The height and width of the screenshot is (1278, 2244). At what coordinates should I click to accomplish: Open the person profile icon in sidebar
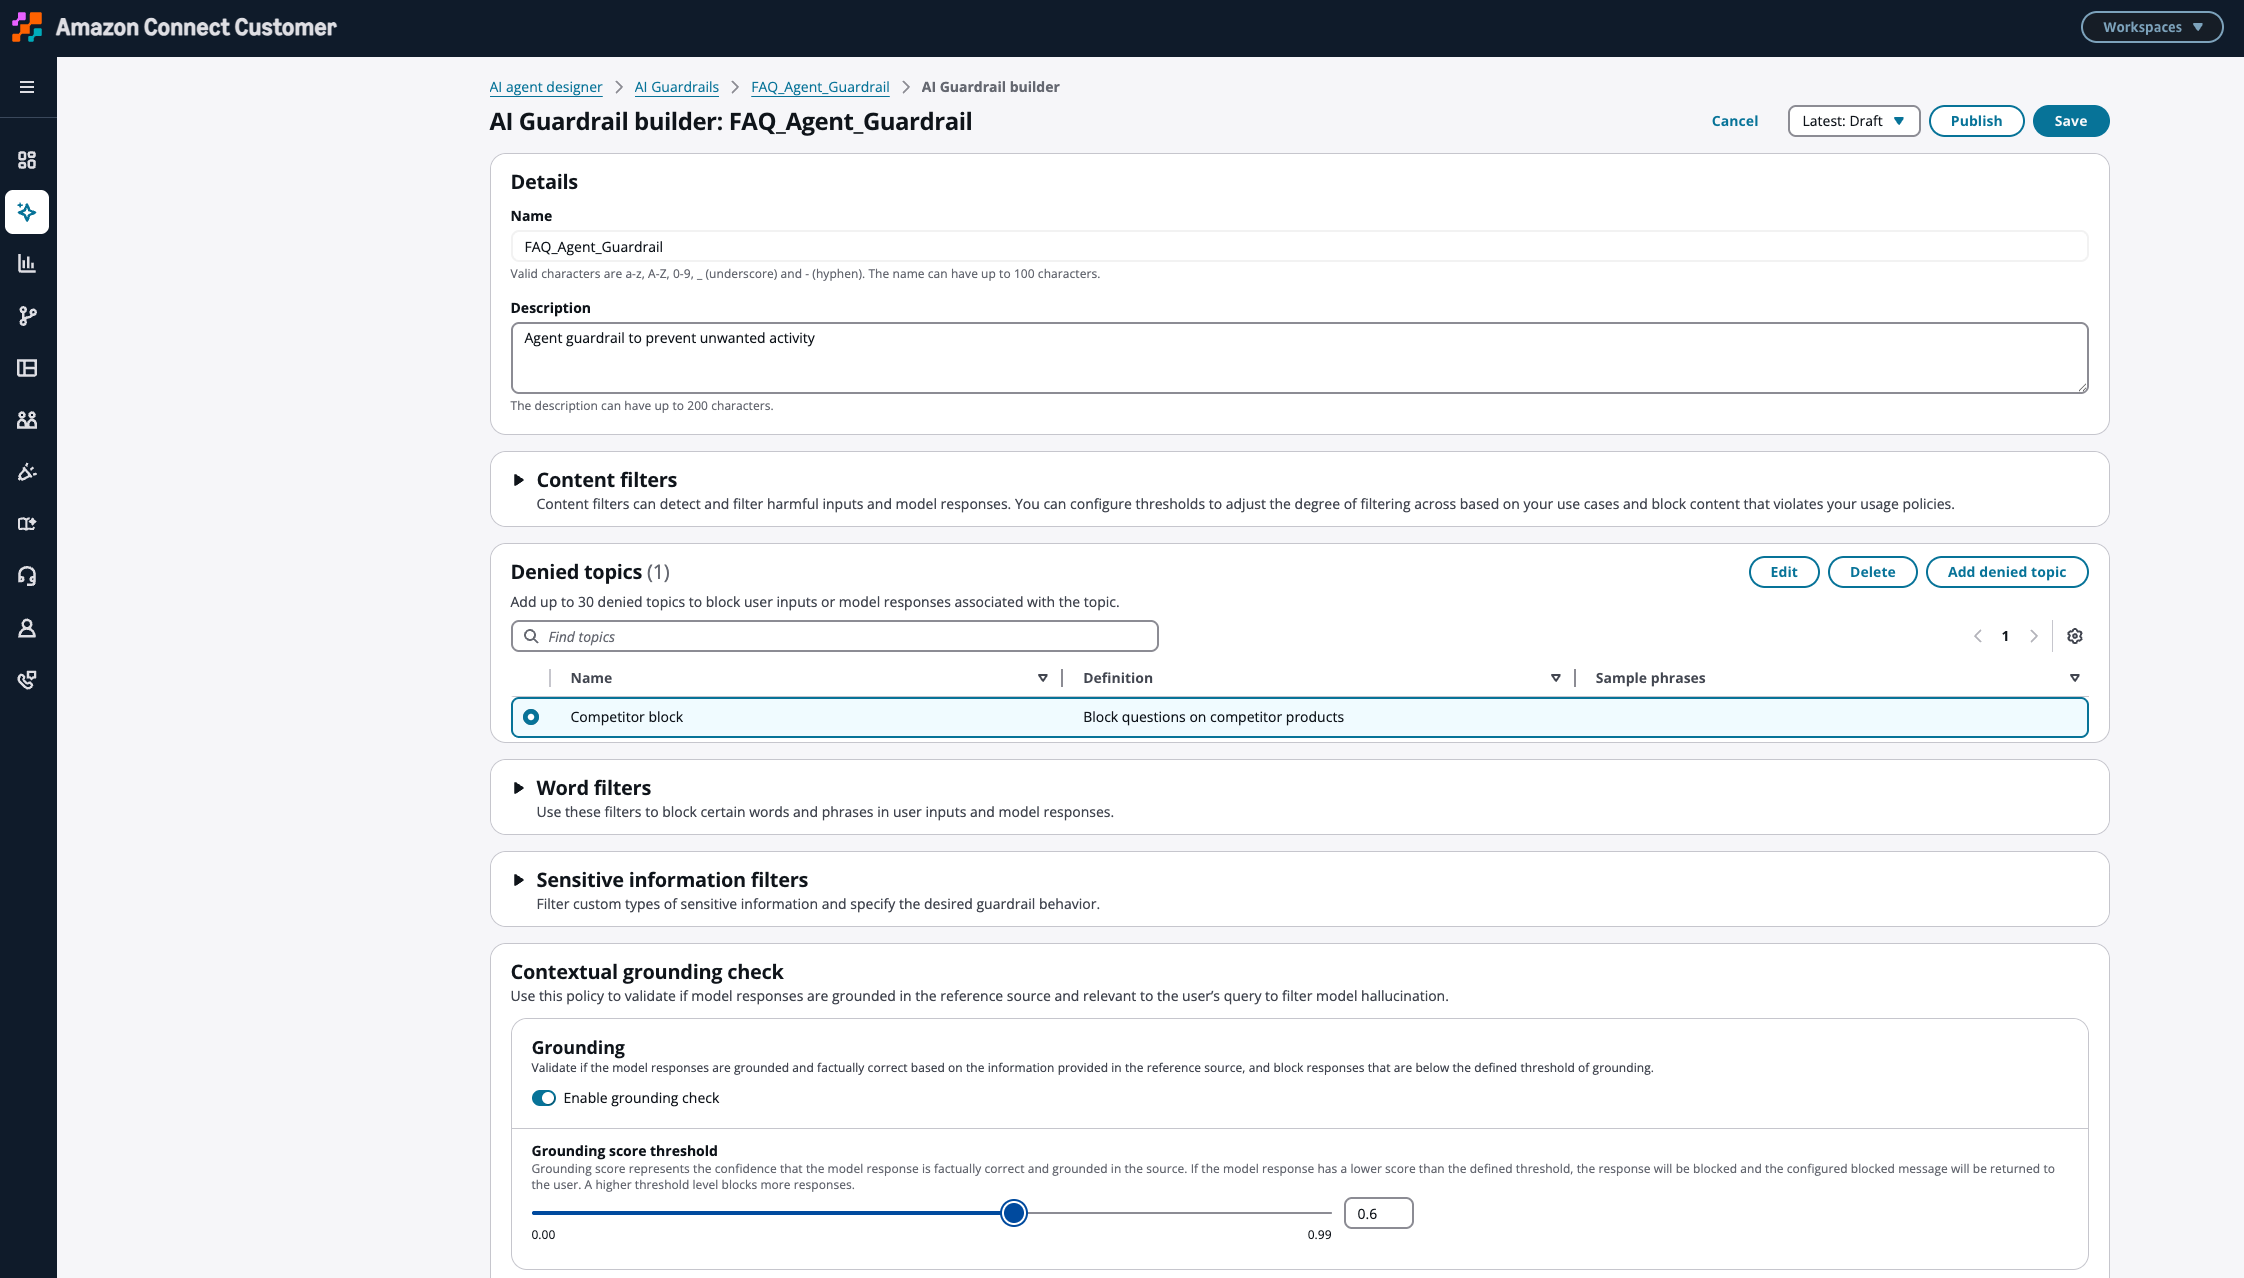[x=27, y=628]
